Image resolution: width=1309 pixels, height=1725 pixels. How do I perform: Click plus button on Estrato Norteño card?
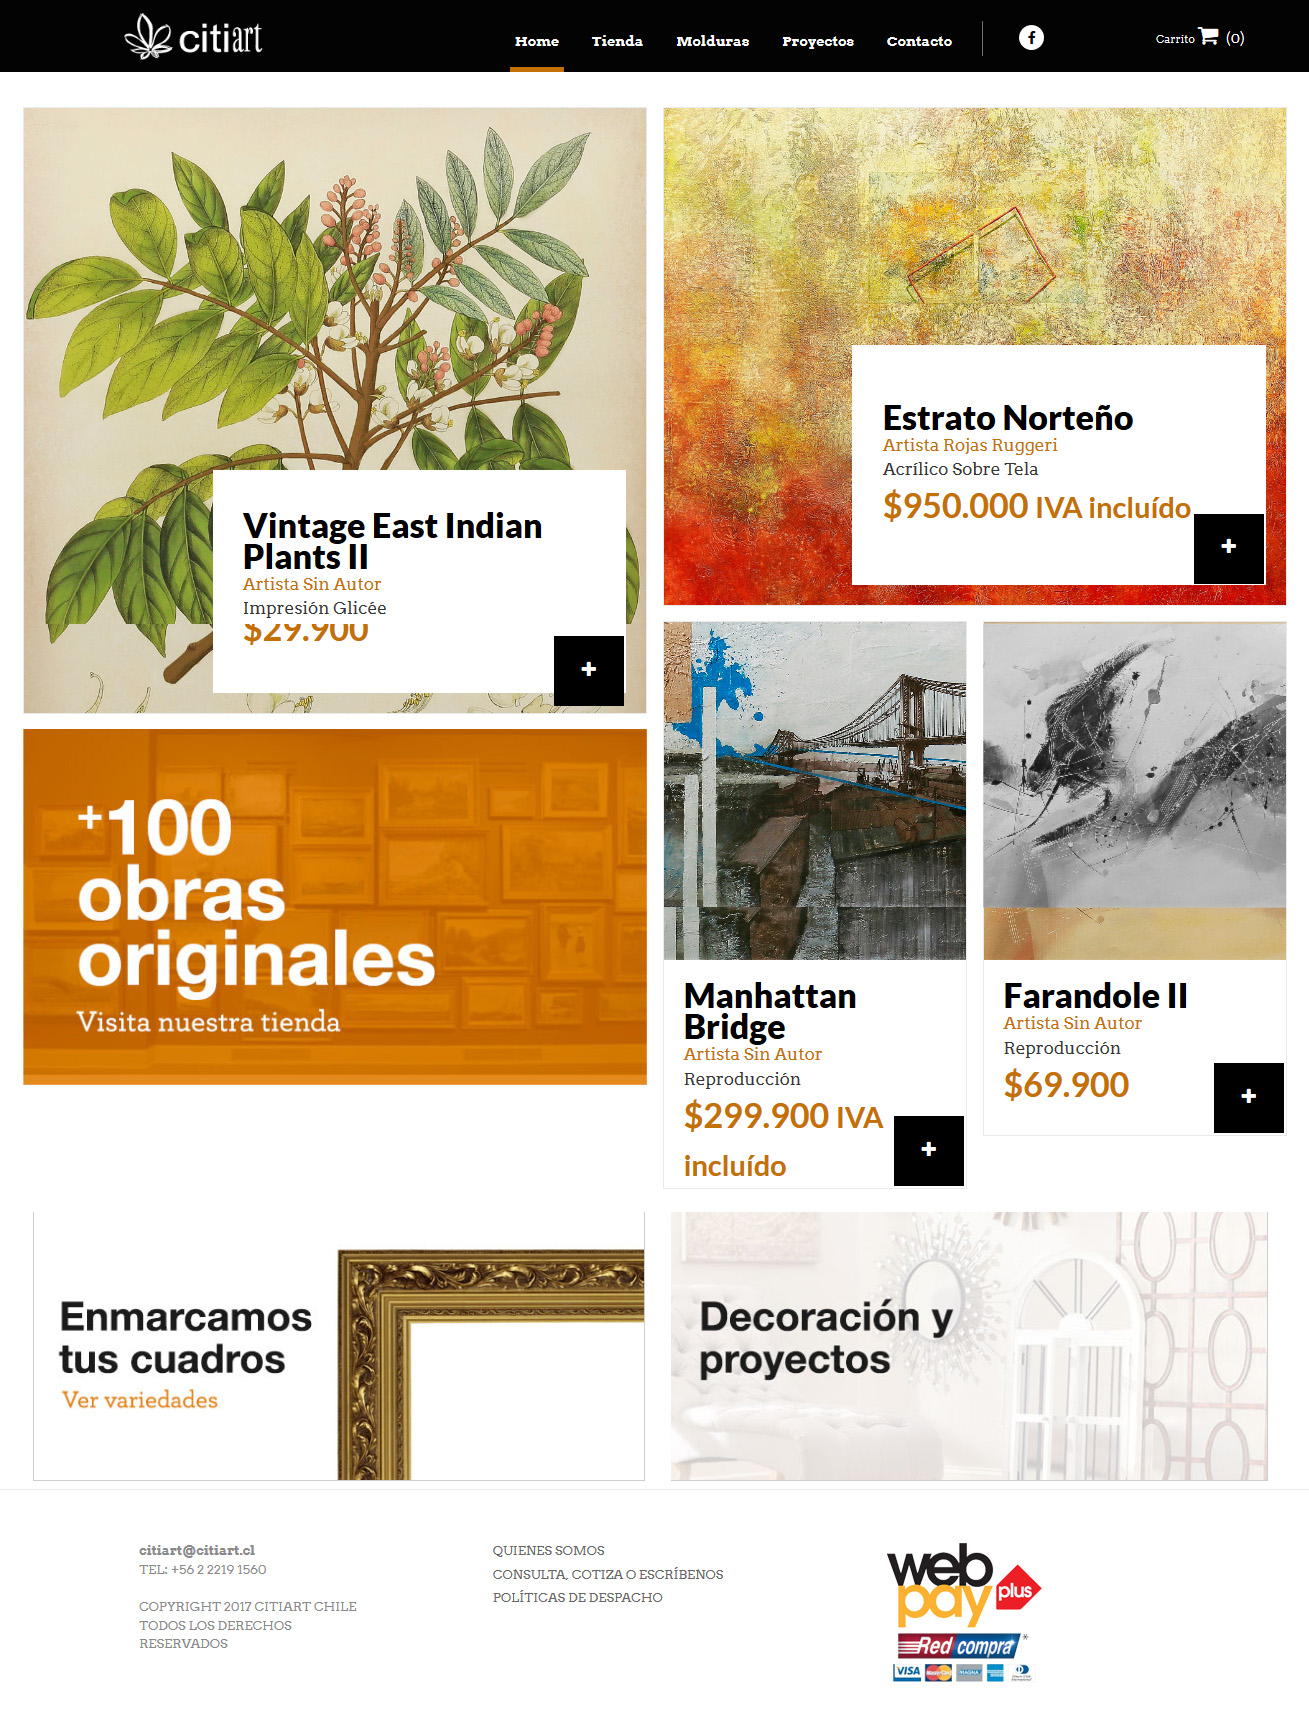click(1229, 548)
